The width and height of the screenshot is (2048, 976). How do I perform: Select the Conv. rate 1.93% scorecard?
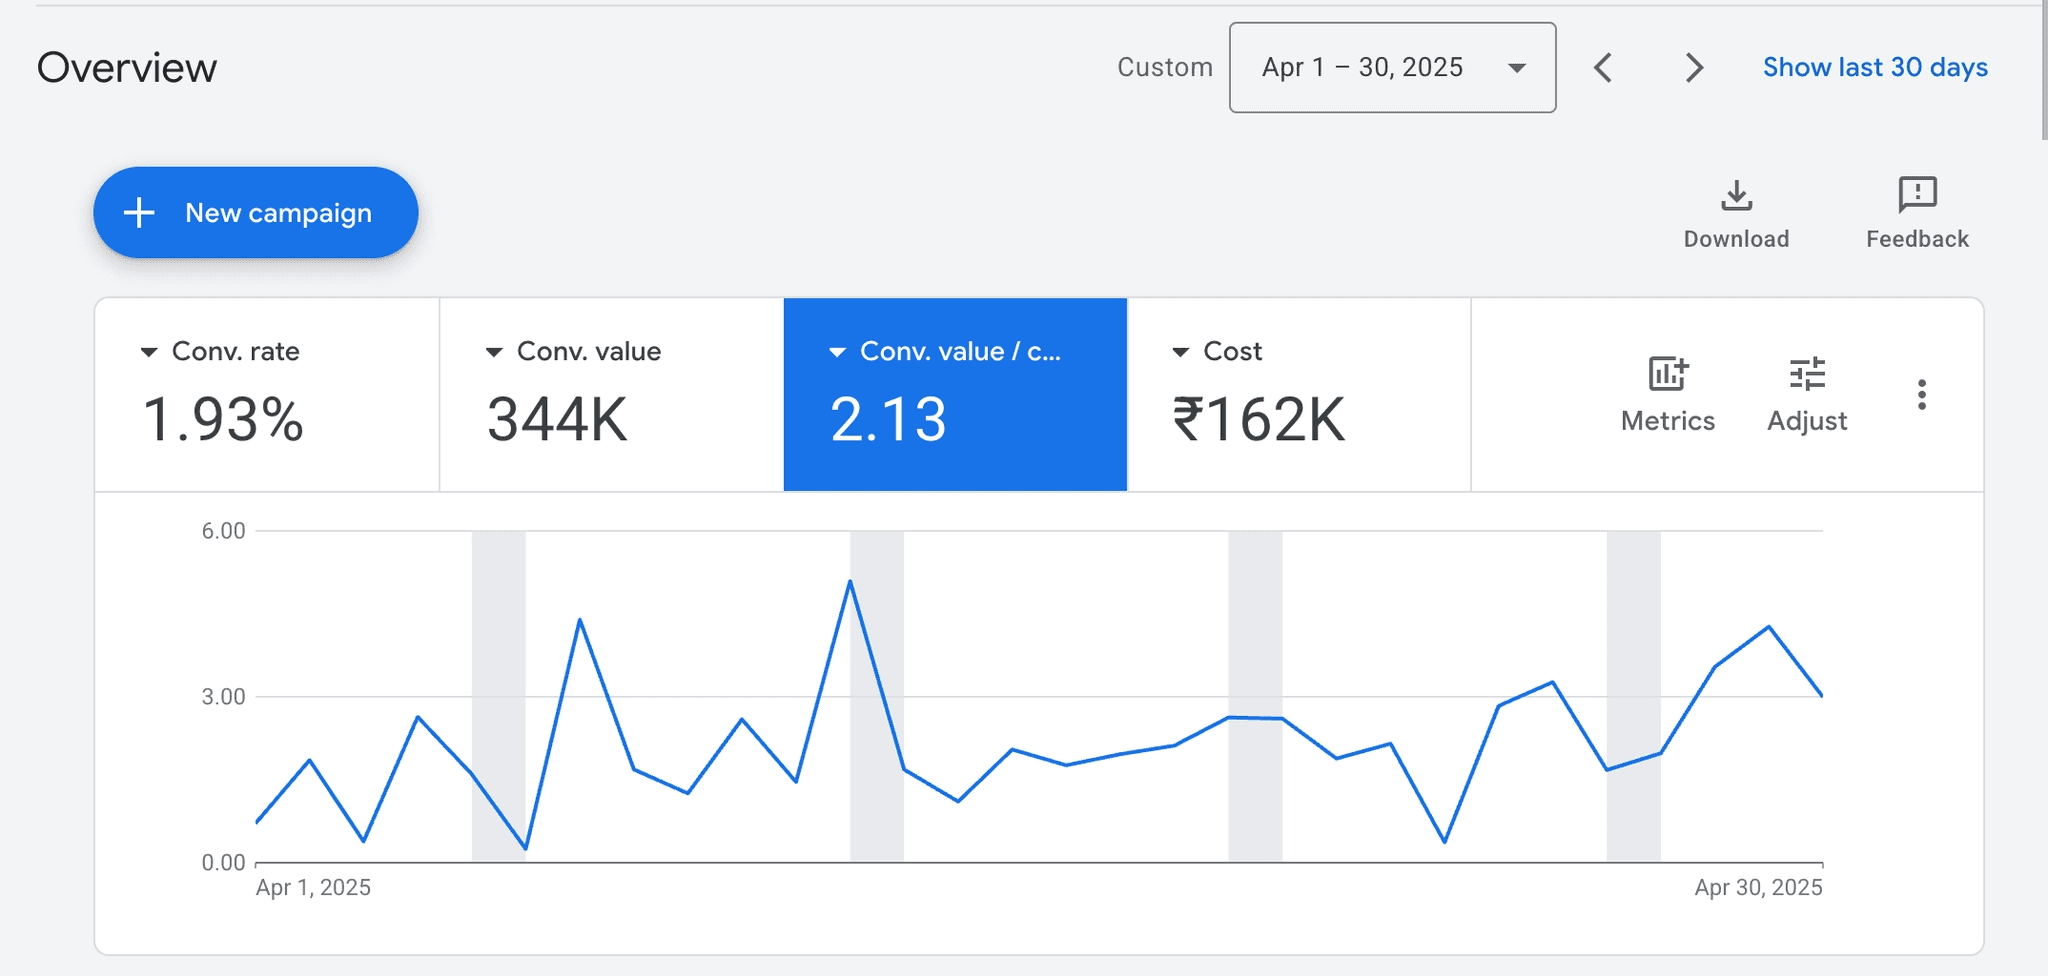[x=267, y=394]
